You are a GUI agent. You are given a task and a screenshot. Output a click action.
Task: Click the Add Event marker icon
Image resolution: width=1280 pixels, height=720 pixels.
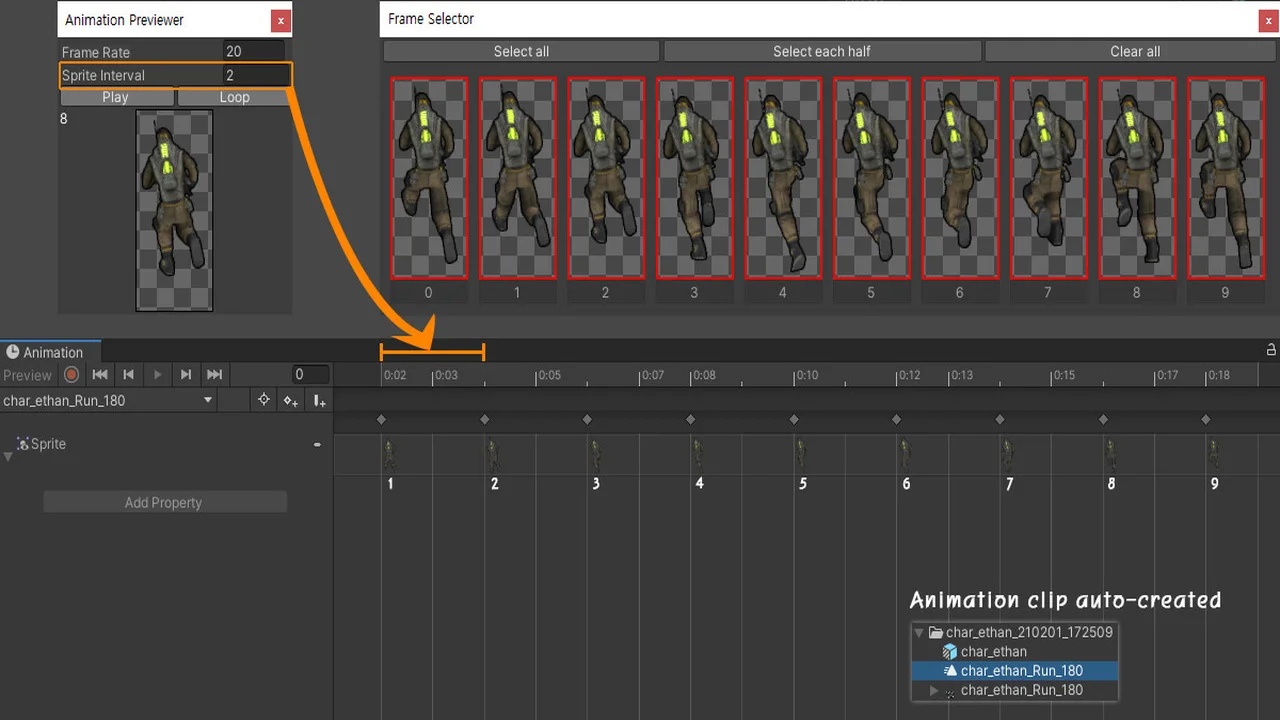[319, 400]
